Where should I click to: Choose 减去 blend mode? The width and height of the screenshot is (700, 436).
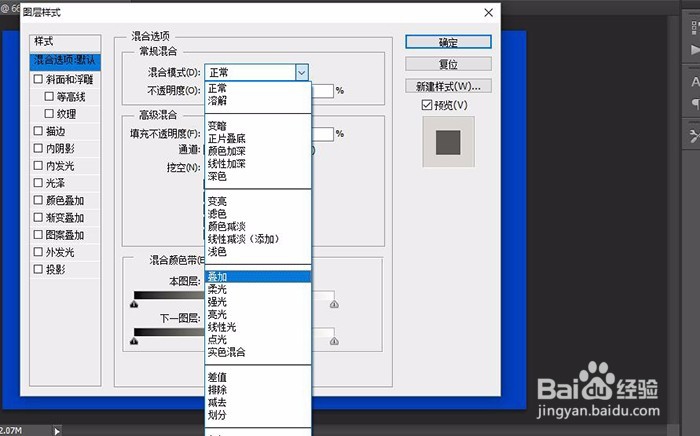(x=258, y=402)
